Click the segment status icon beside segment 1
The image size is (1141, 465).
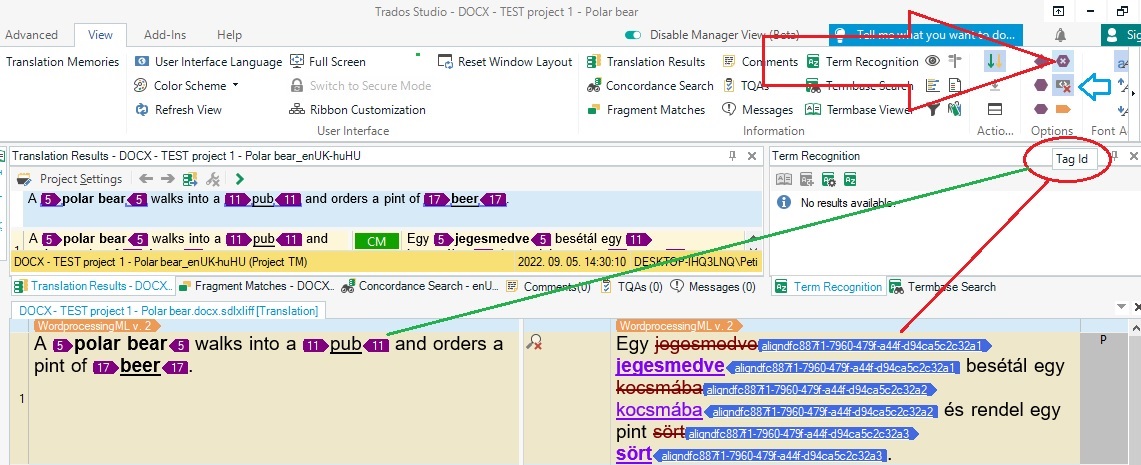click(x=534, y=343)
